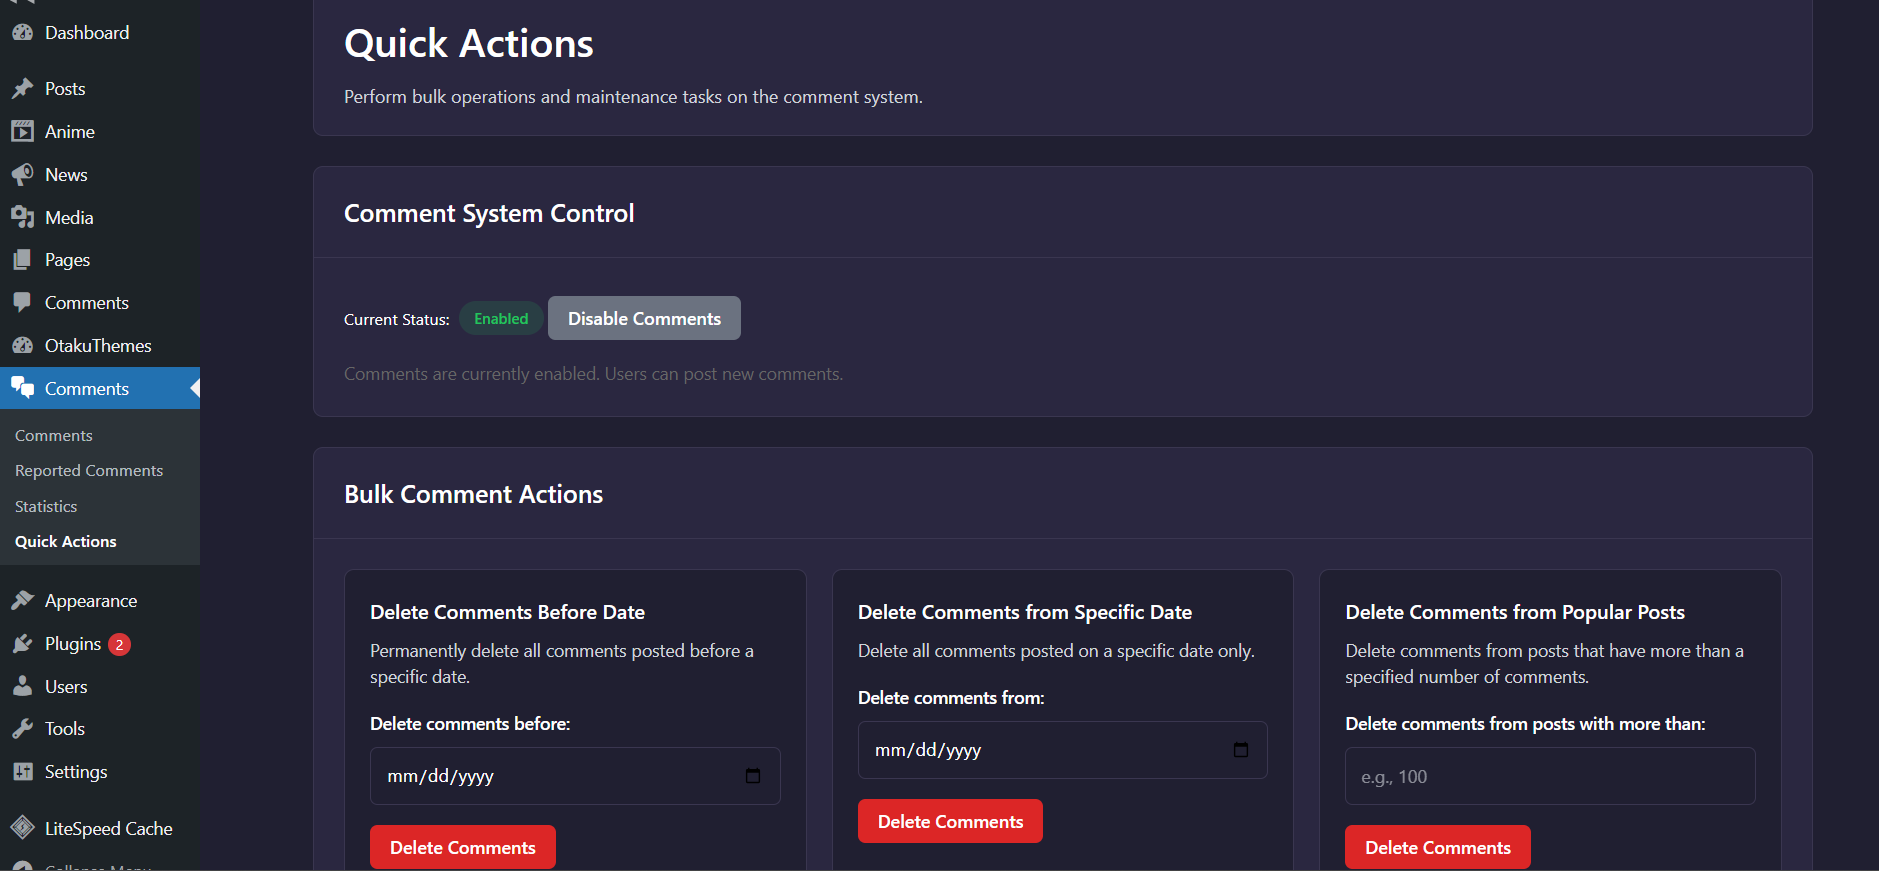The height and width of the screenshot is (871, 1879).
Task: Click Bulk Comment Actions heading
Action: click(474, 495)
